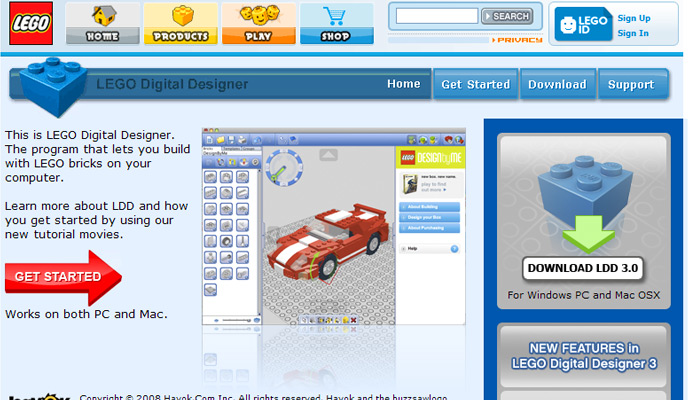Click the new file icon in LDD screenshot
Image resolution: width=690 pixels, height=400 pixels.
(x=210, y=140)
